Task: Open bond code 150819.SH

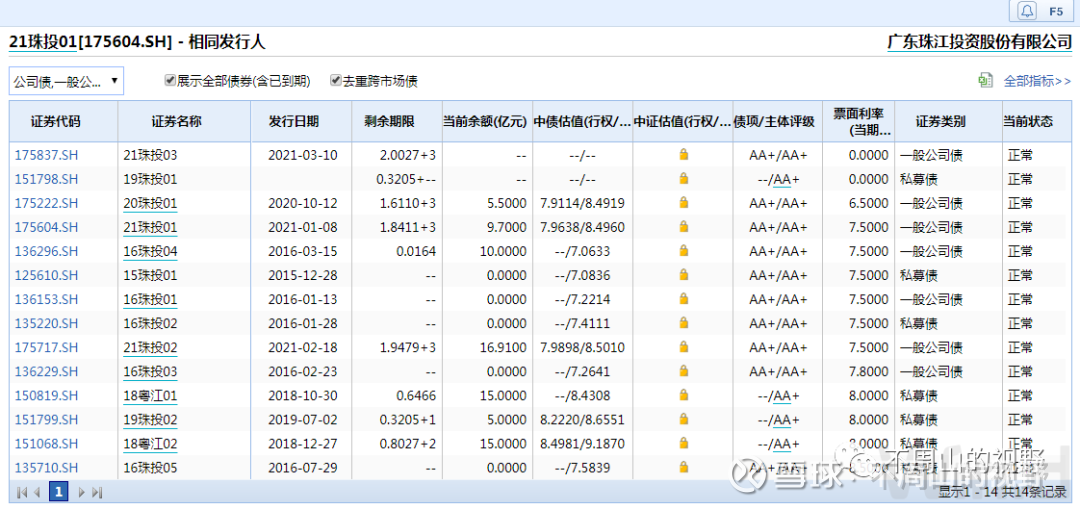Action: coord(46,395)
